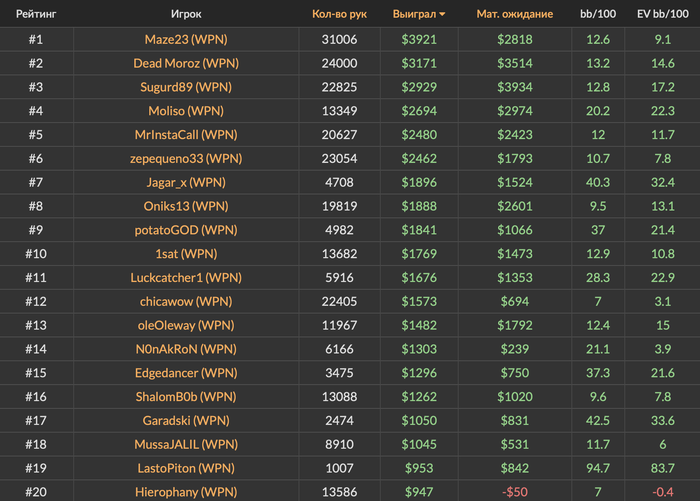This screenshot has height=501, width=700.
Task: Open Dead Moroz (WPN) player link
Action: click(186, 63)
